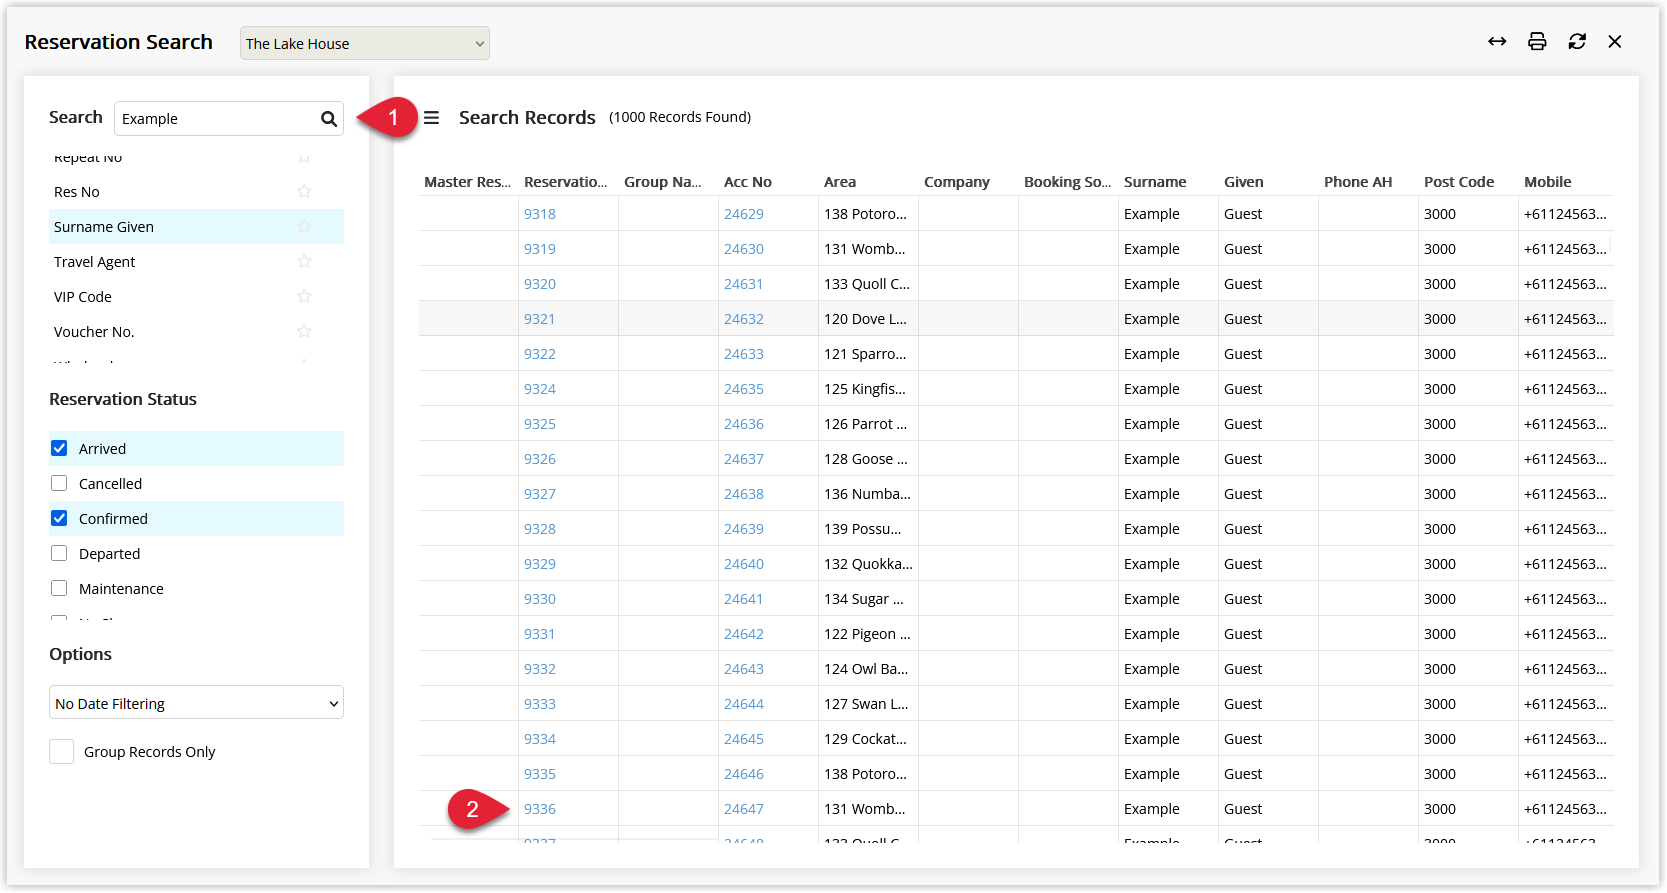Viewport: 1667px width, 893px height.
Task: Close the Reservation Search window
Action: click(x=1615, y=41)
